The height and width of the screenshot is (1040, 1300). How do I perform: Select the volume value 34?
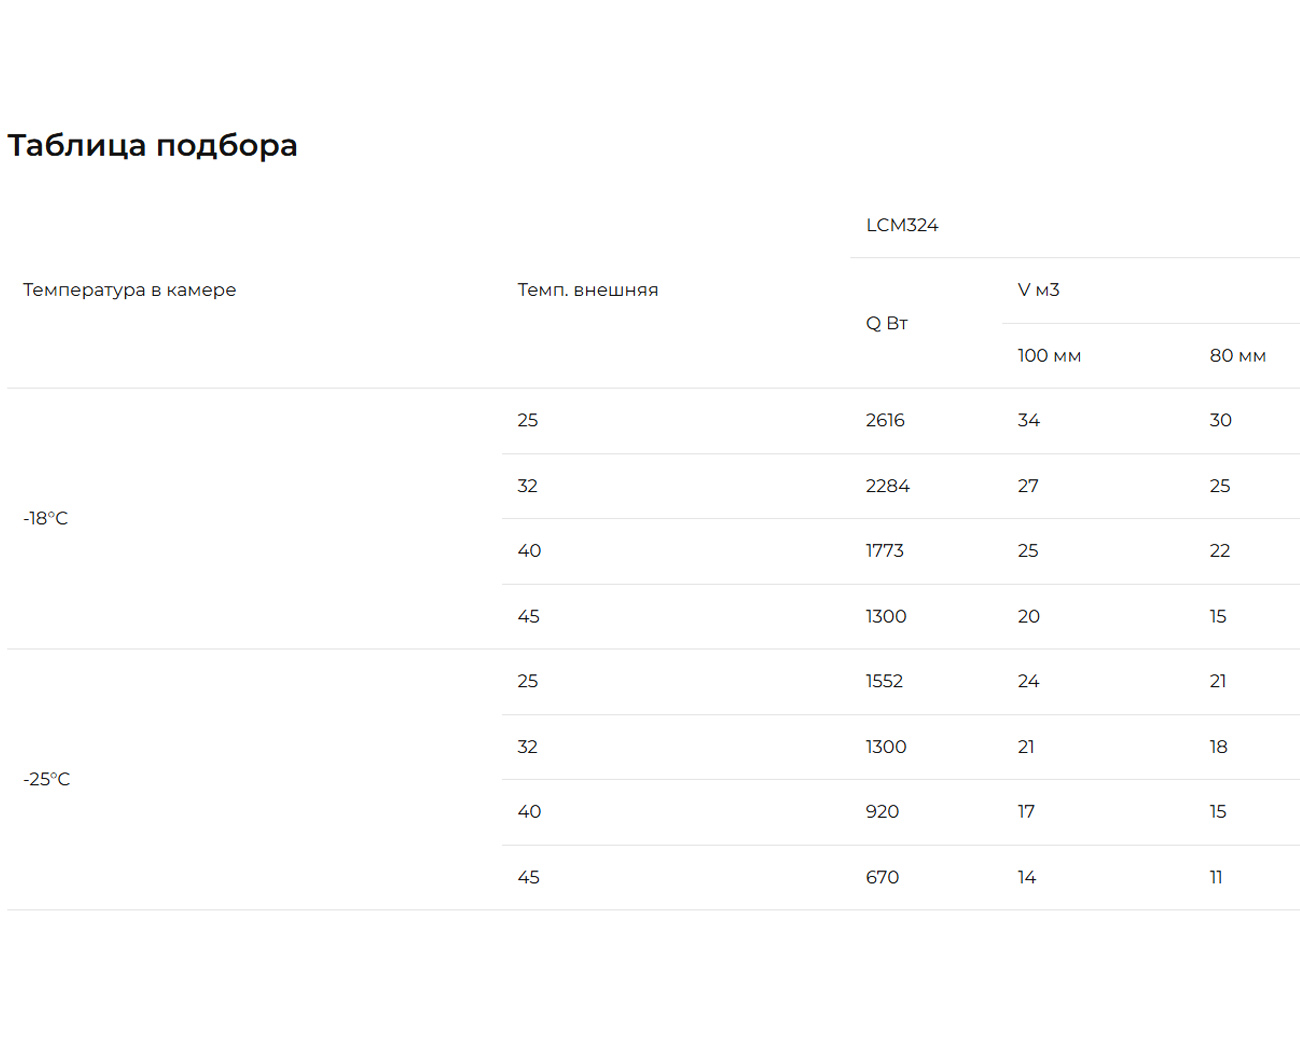click(x=1028, y=420)
